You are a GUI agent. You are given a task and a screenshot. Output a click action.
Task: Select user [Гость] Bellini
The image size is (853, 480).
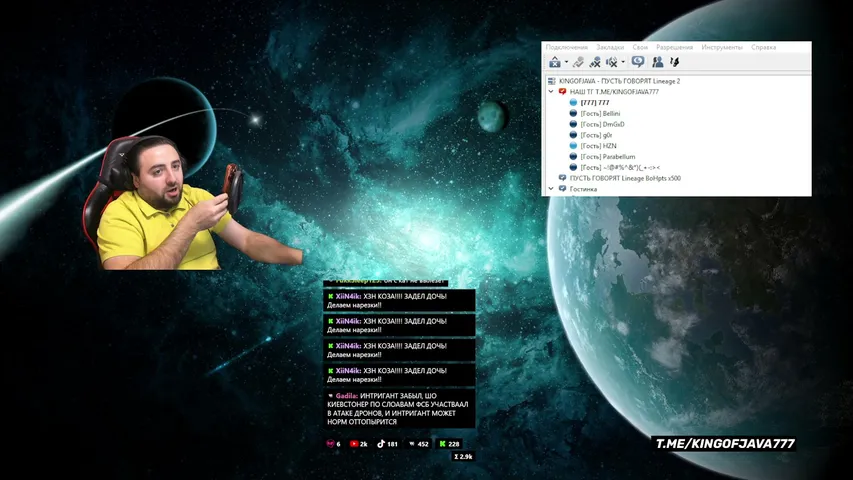pos(600,113)
